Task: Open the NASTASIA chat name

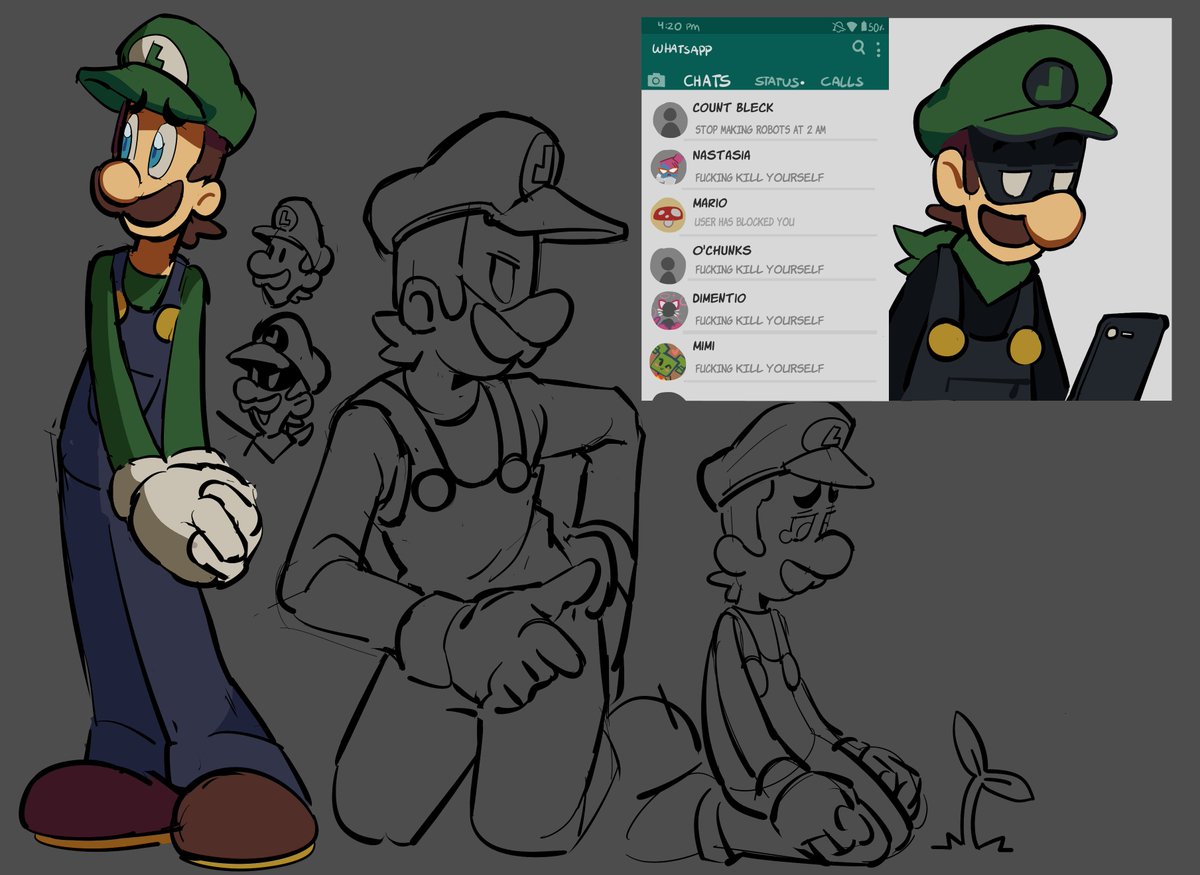Action: click(x=721, y=155)
